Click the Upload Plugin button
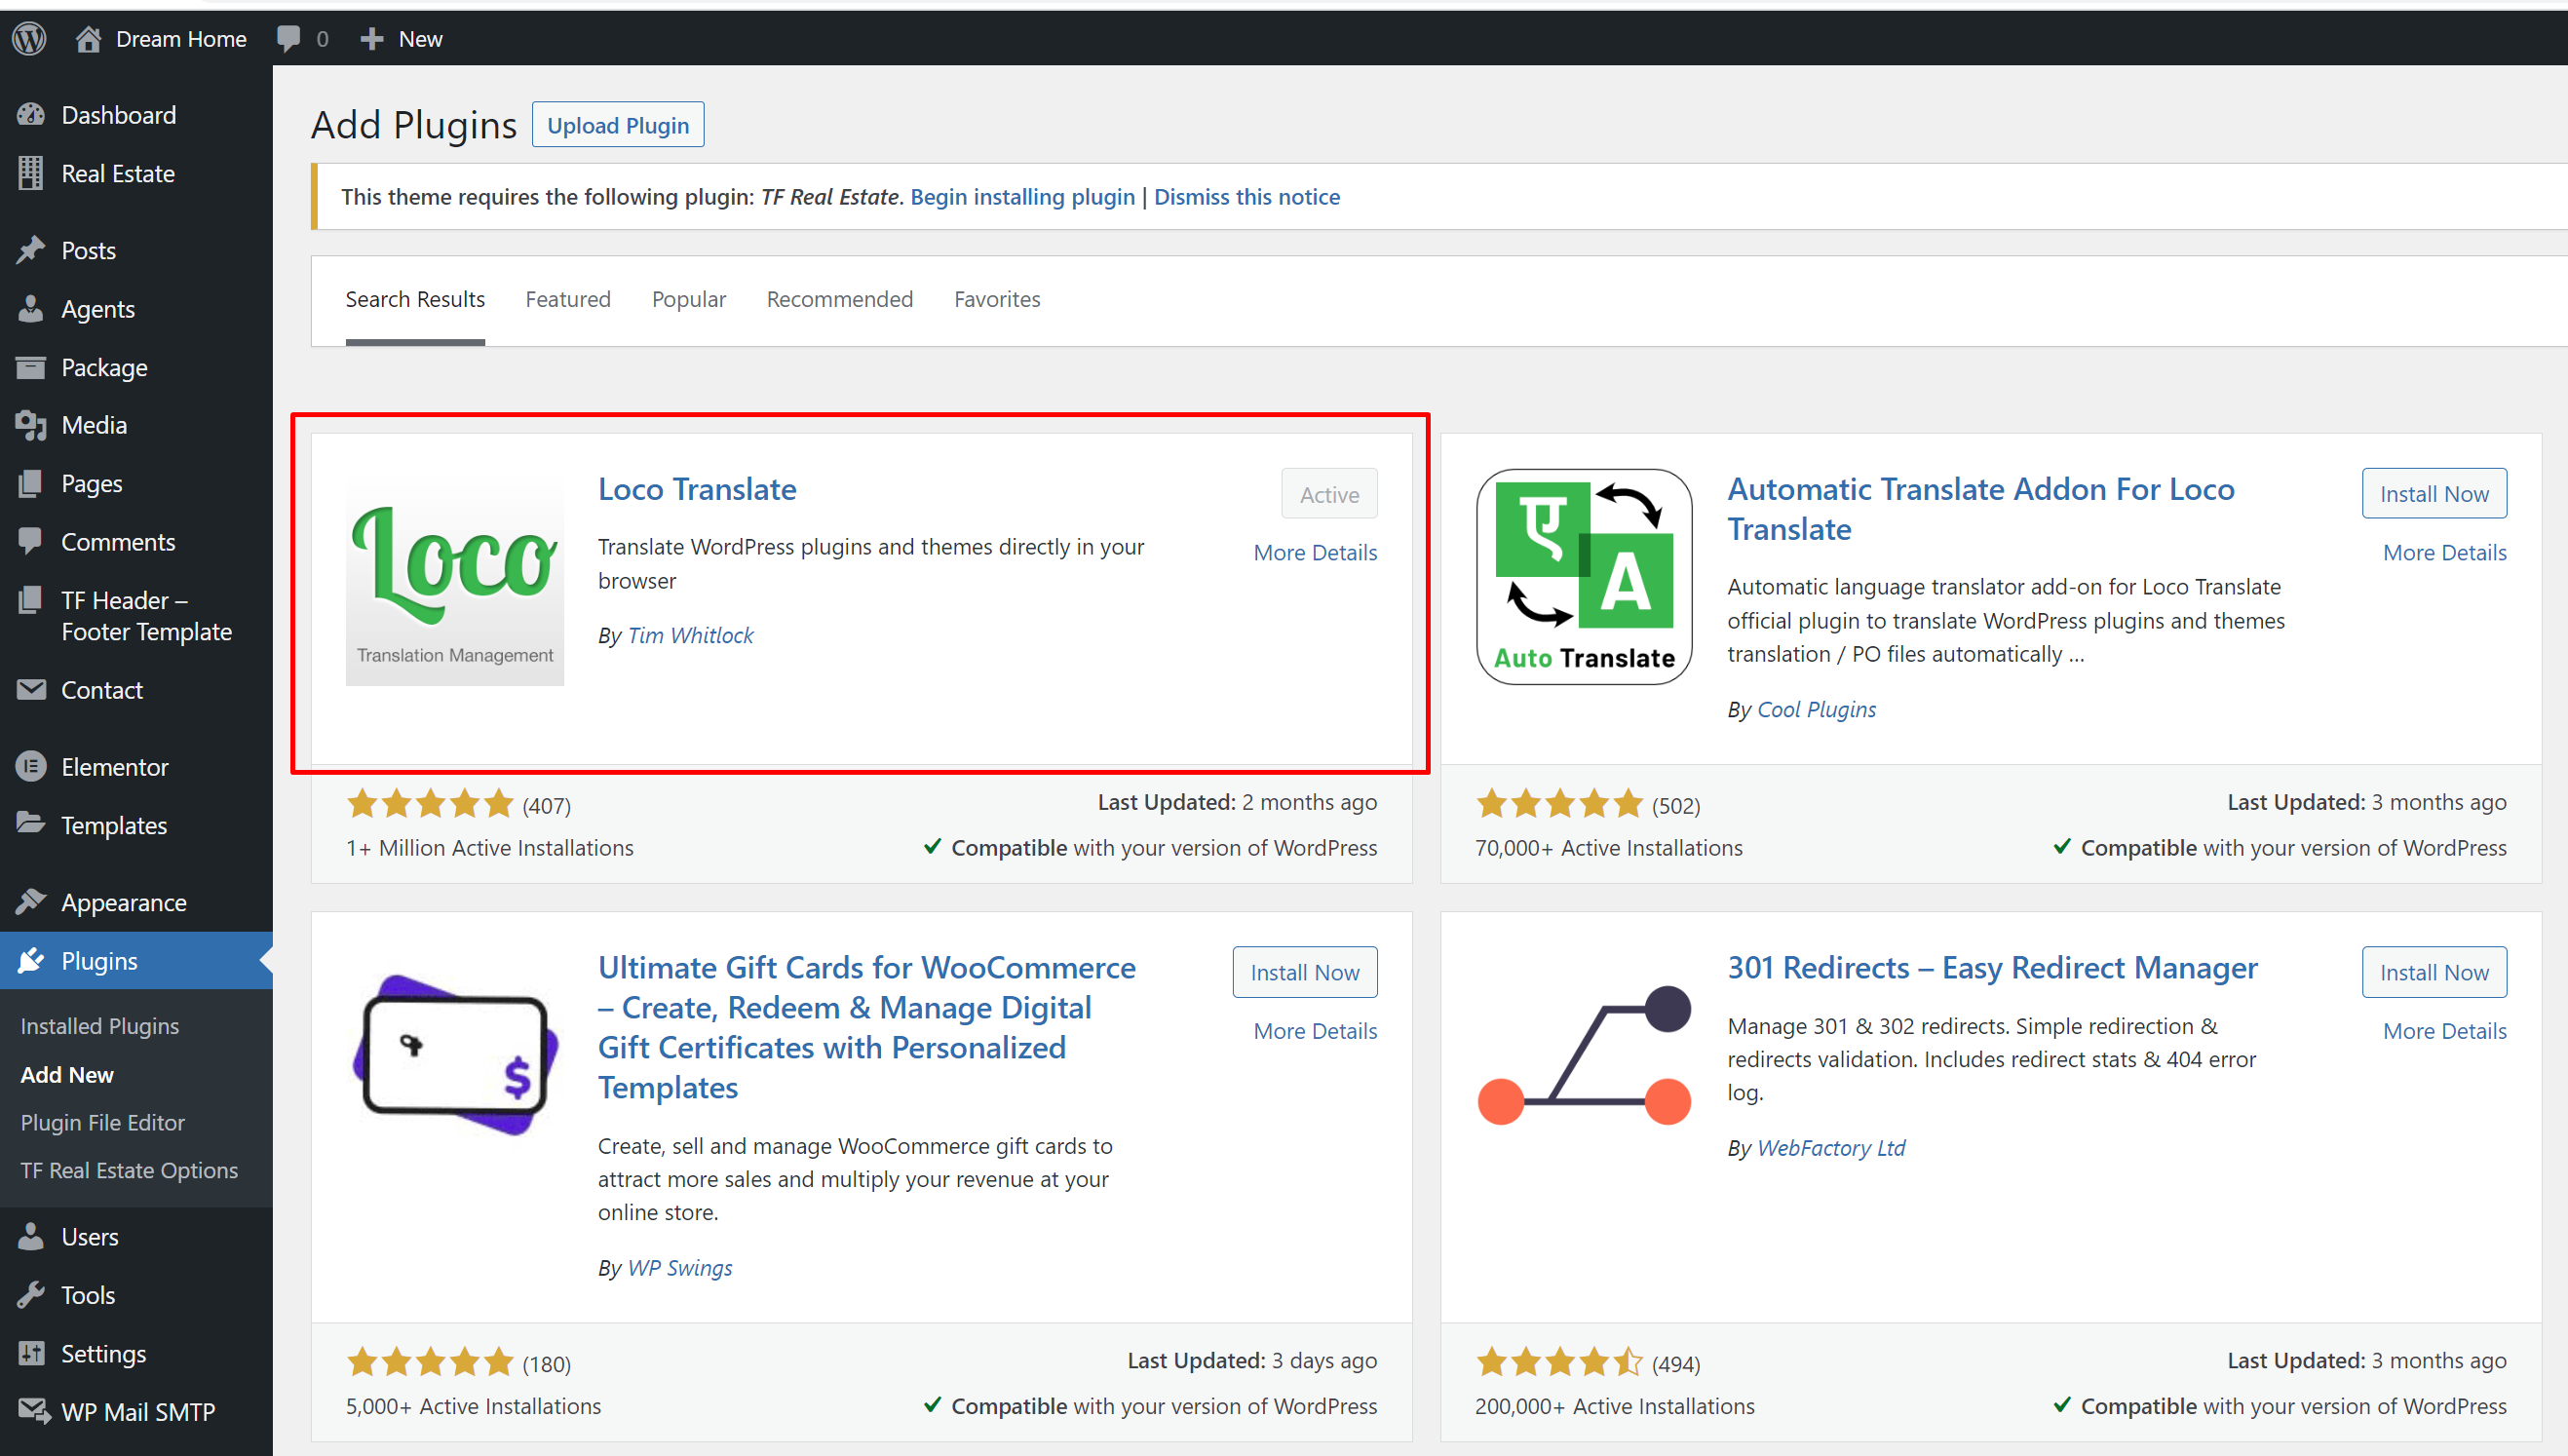 coord(618,125)
